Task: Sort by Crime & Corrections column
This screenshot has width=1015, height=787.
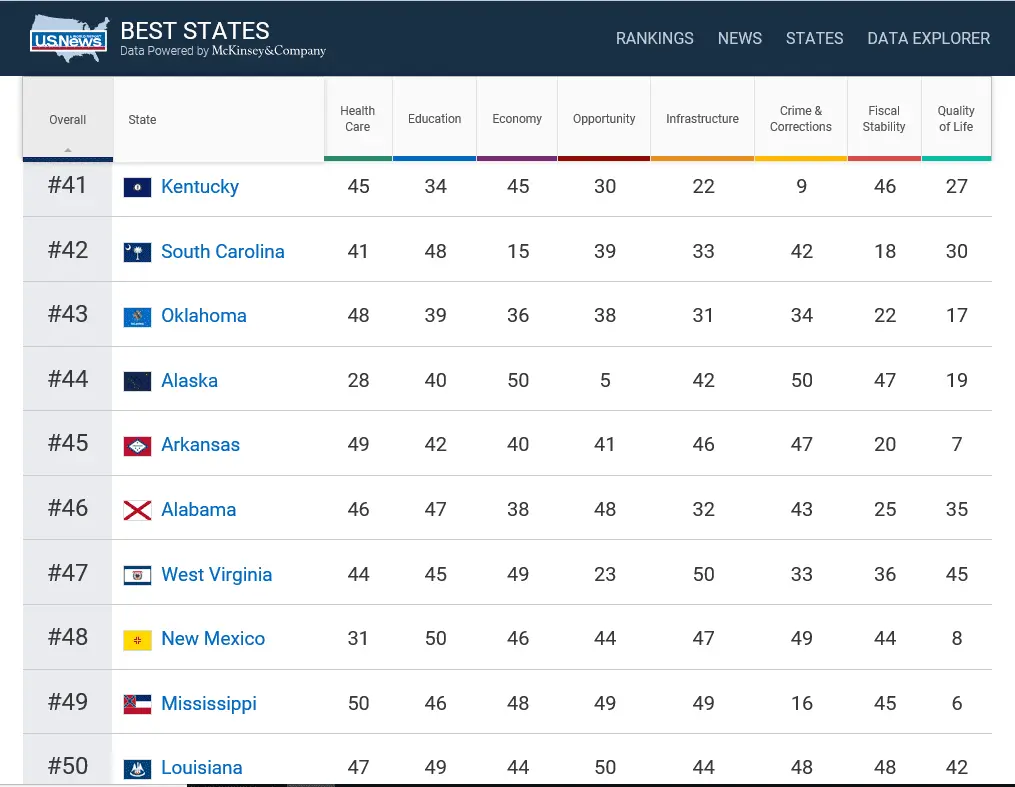Action: pyautogui.click(x=800, y=119)
